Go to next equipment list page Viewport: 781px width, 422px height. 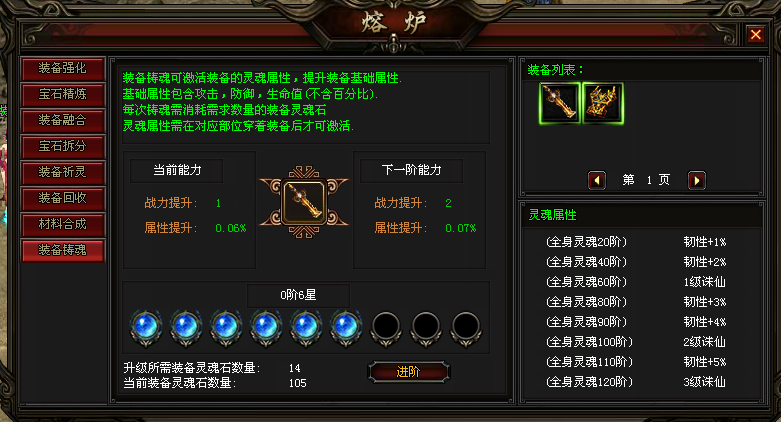coord(697,180)
